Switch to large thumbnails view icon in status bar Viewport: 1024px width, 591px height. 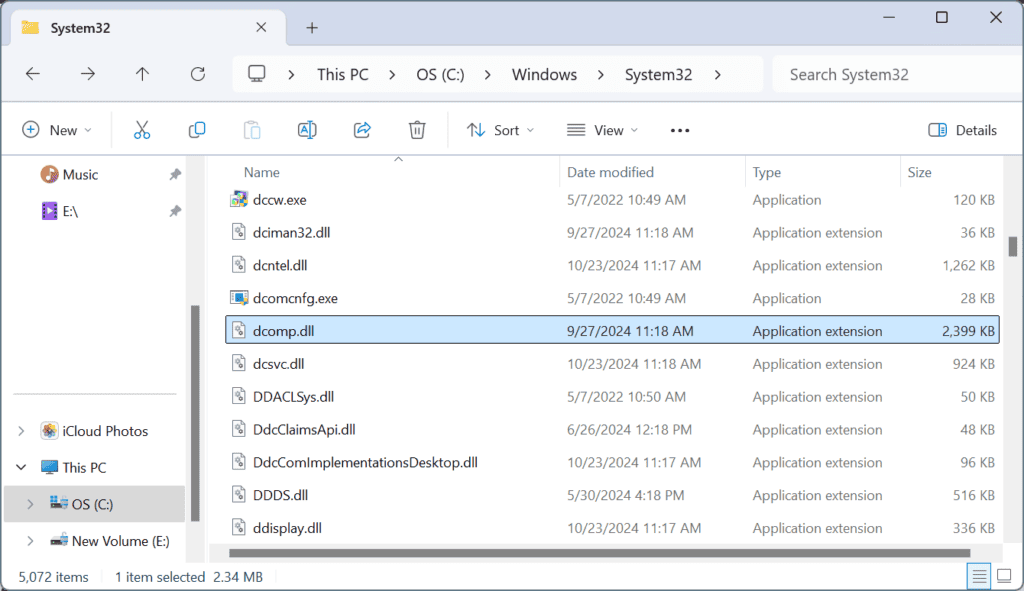(1004, 576)
